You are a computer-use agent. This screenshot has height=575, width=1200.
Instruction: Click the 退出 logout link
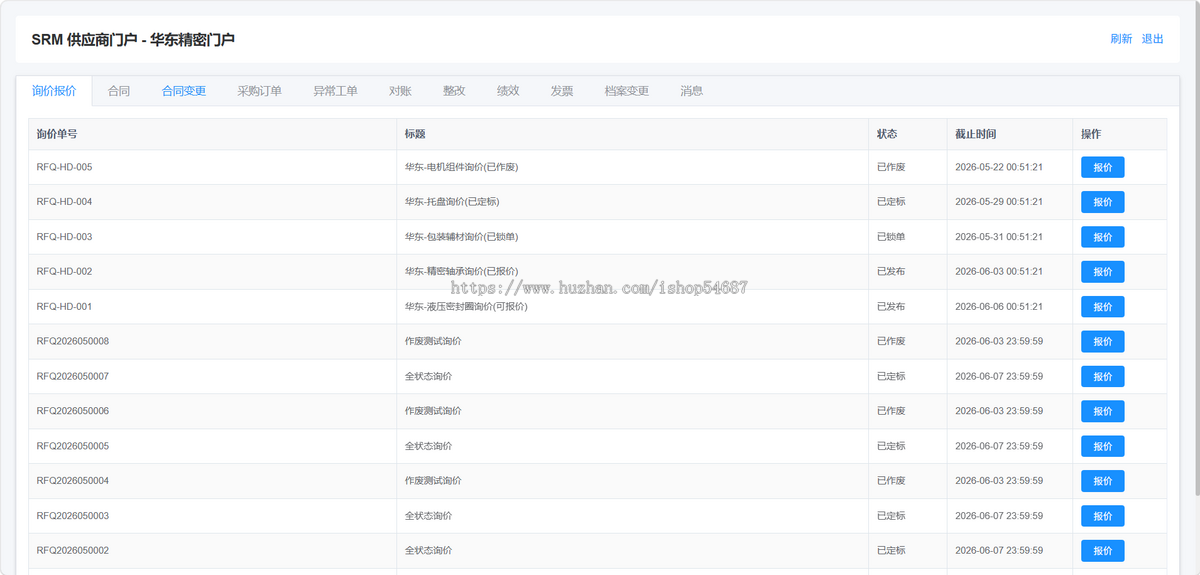[x=1153, y=39]
